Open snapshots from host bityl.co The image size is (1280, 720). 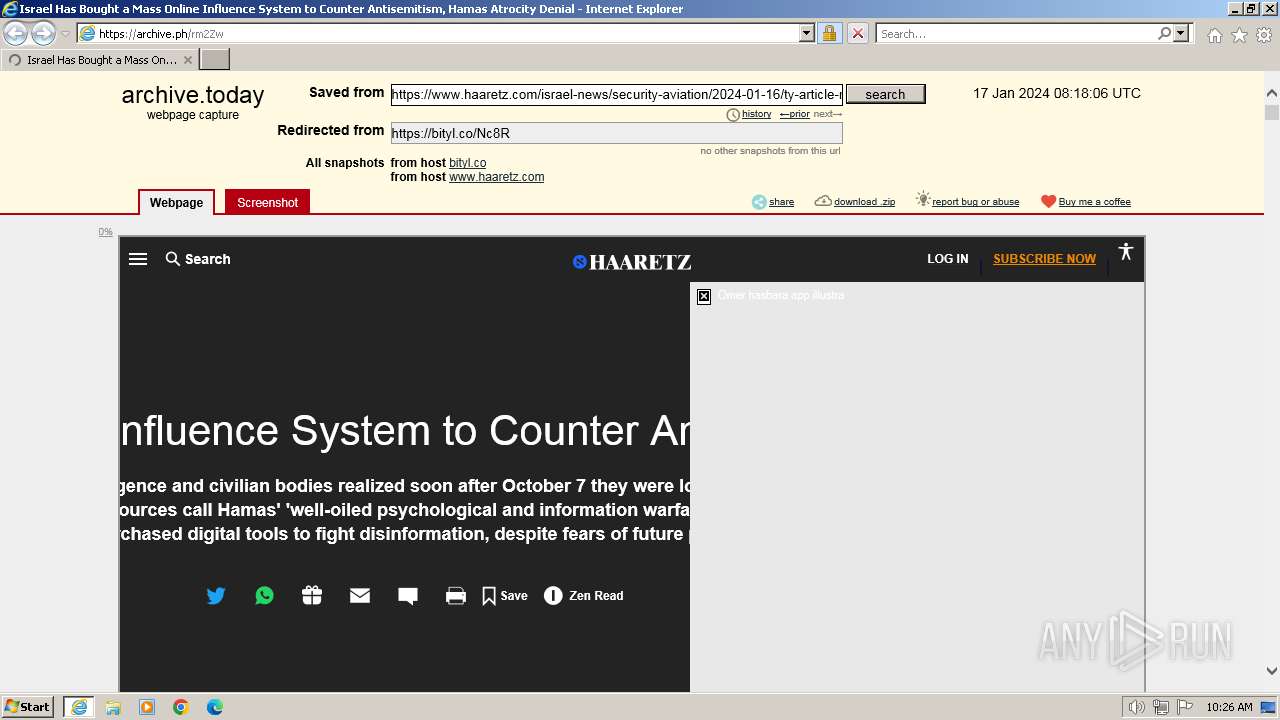[x=467, y=163]
